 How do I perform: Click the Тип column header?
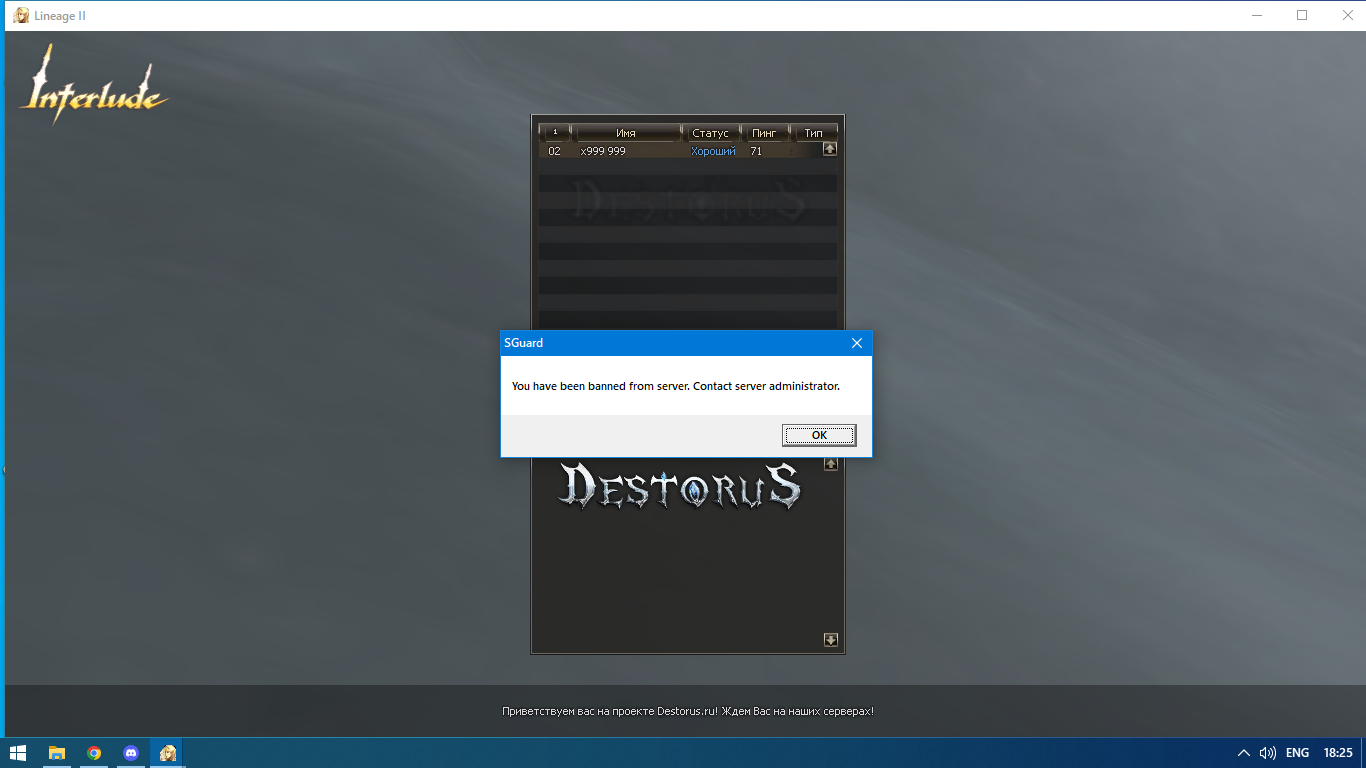click(x=814, y=133)
